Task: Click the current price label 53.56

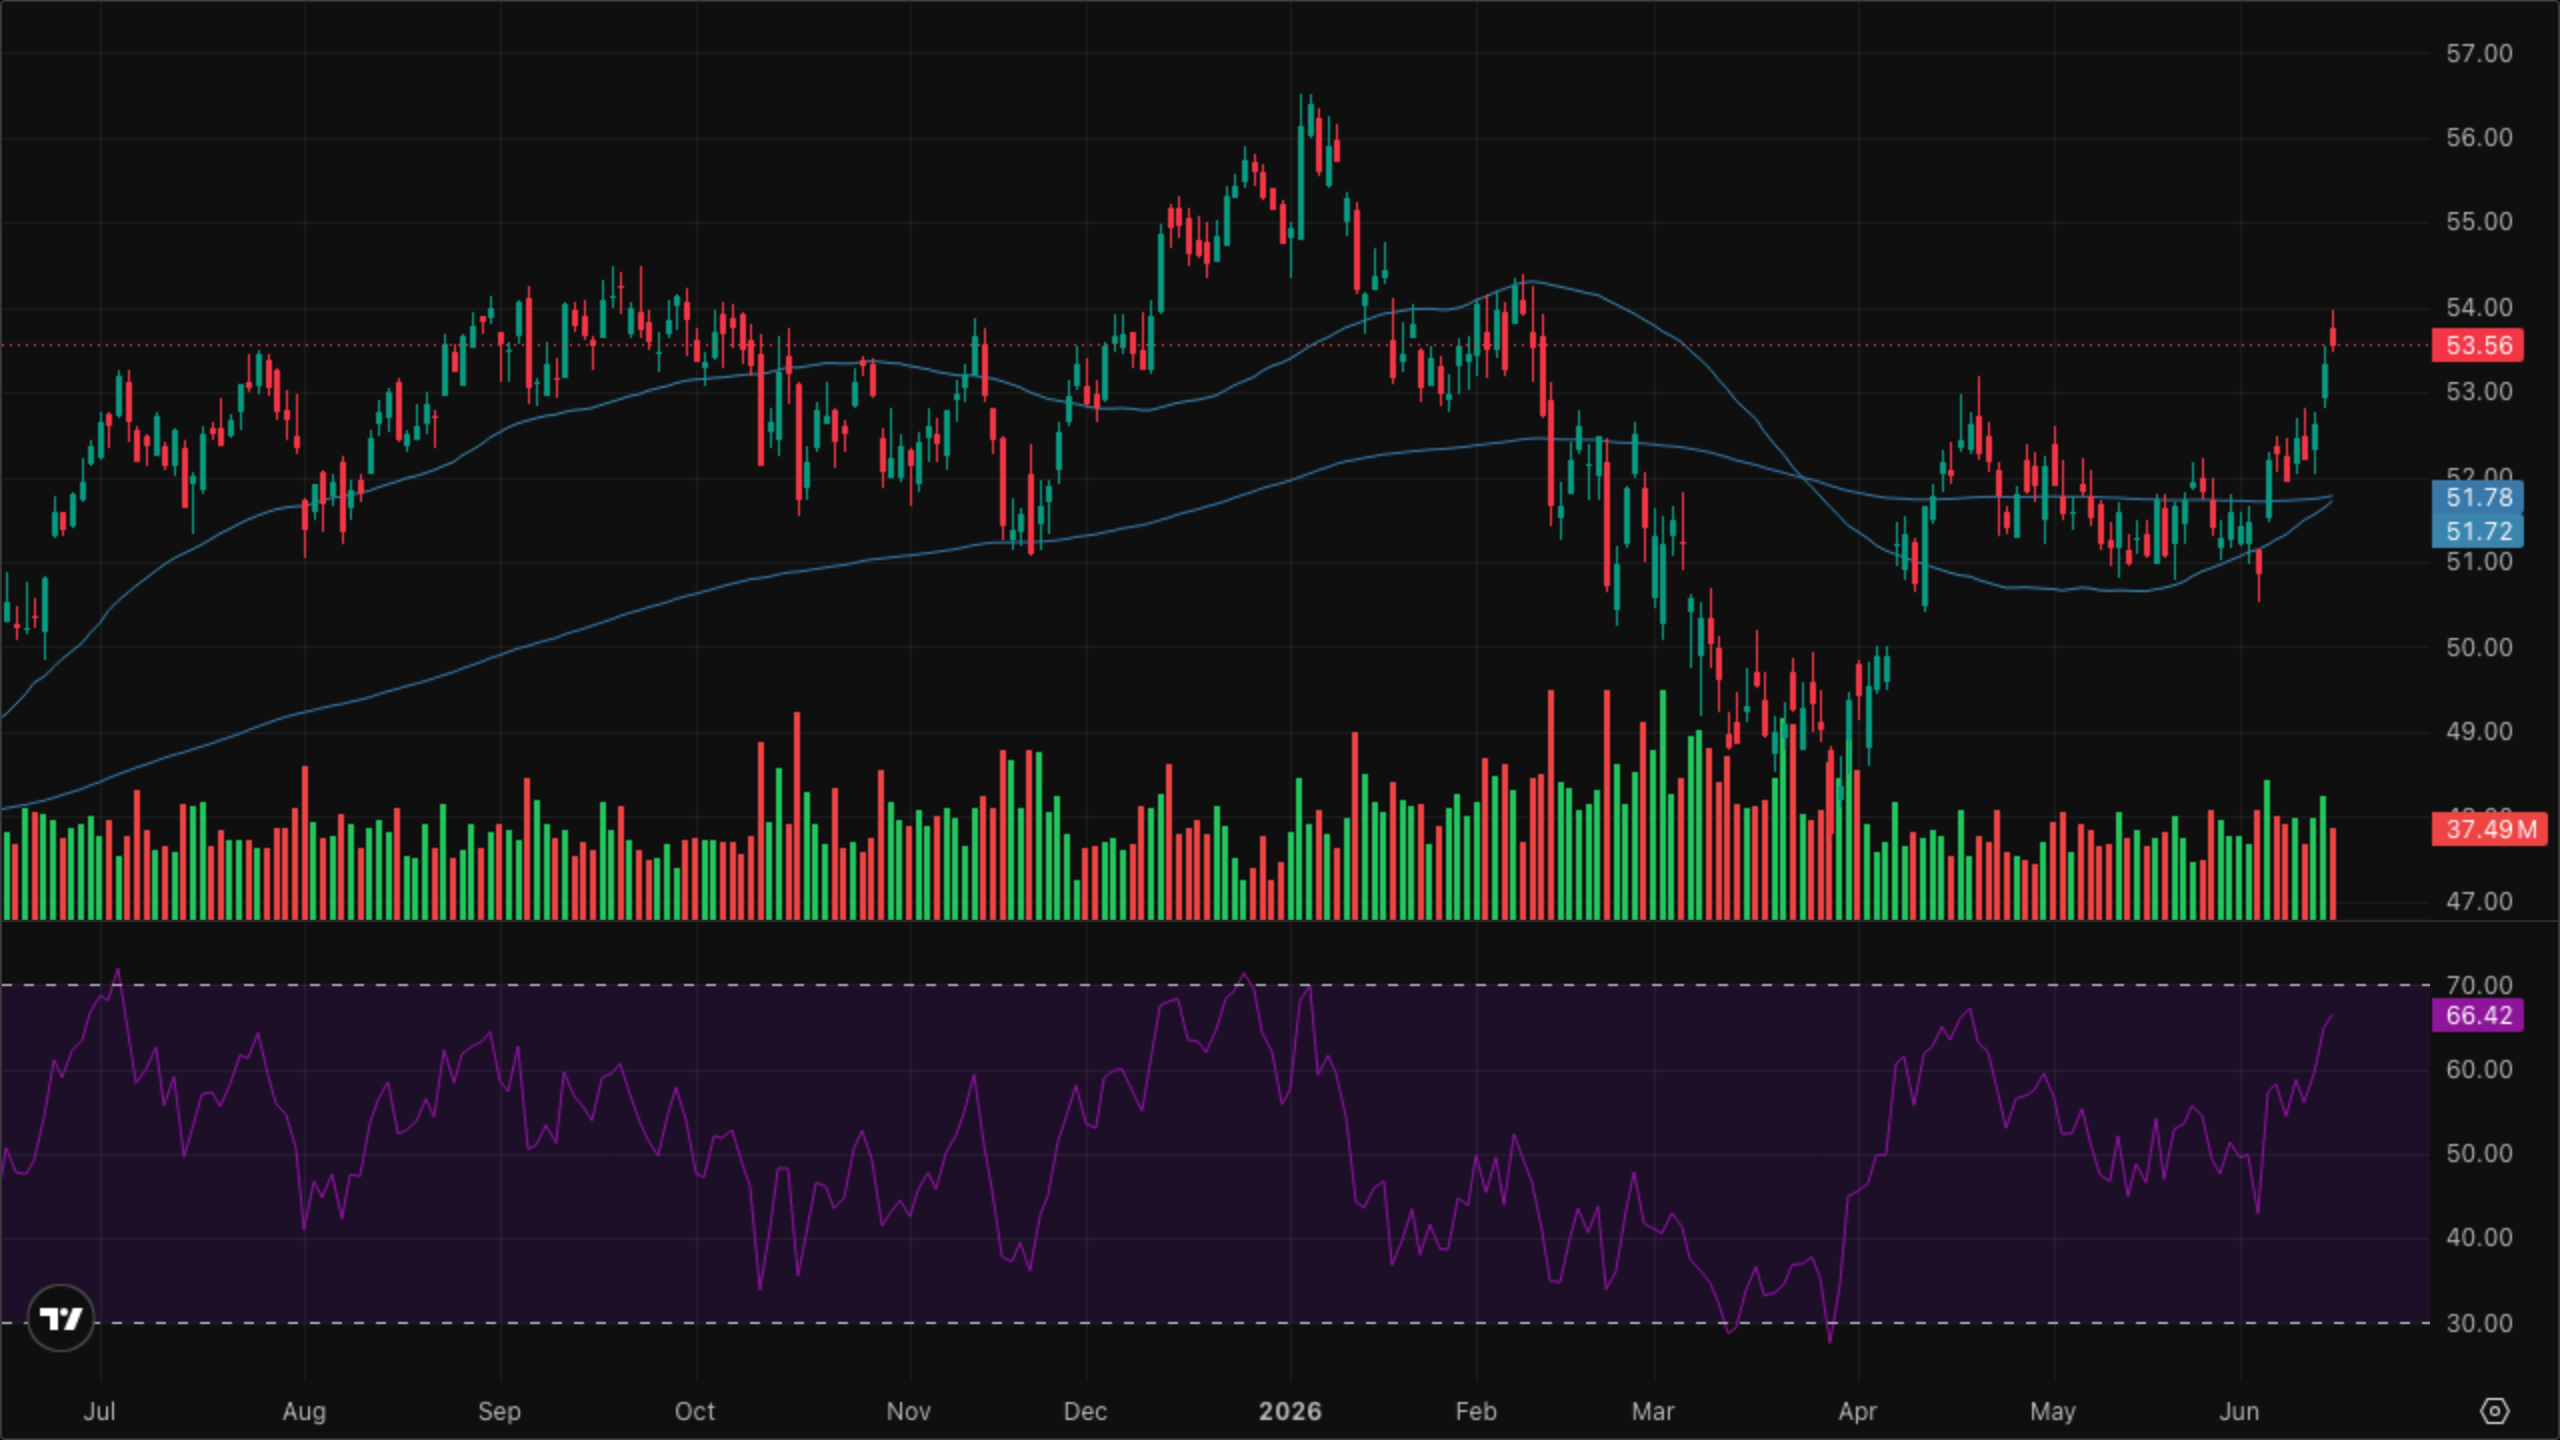Action: pyautogui.click(x=2478, y=346)
